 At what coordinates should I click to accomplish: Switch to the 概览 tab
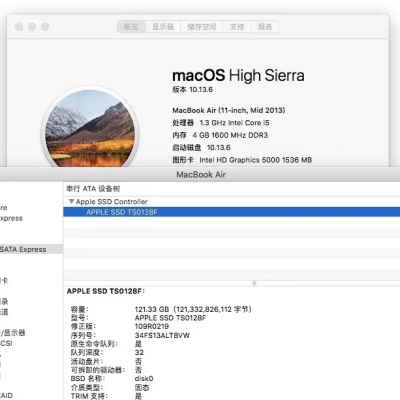coord(131,27)
